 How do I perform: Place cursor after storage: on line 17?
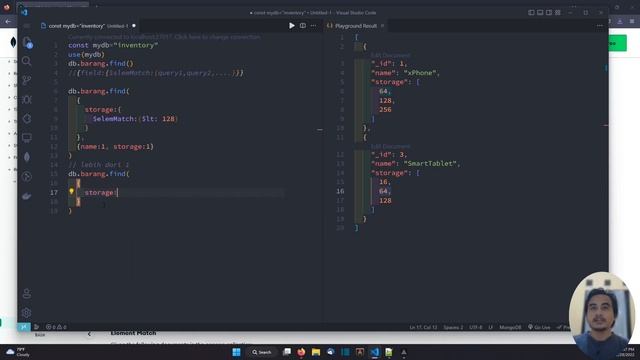[118, 192]
